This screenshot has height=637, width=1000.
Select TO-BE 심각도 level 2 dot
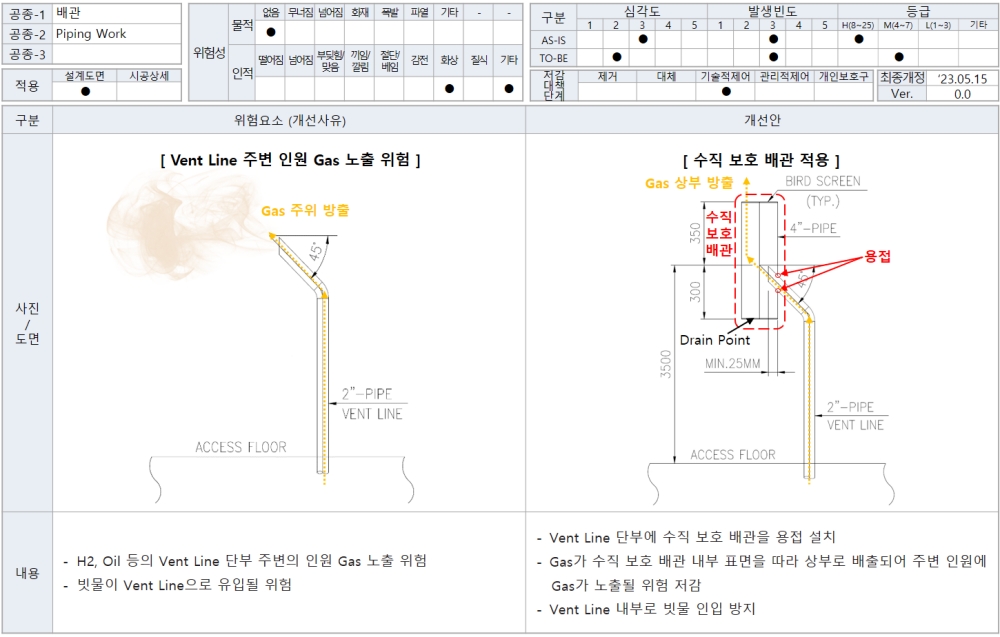click(x=617, y=57)
